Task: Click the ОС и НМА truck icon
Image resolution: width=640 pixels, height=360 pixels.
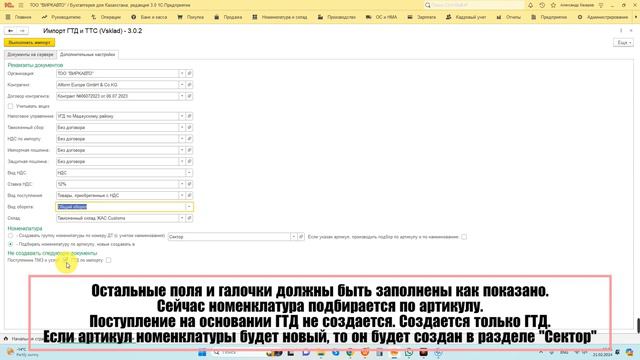Action: point(369,17)
